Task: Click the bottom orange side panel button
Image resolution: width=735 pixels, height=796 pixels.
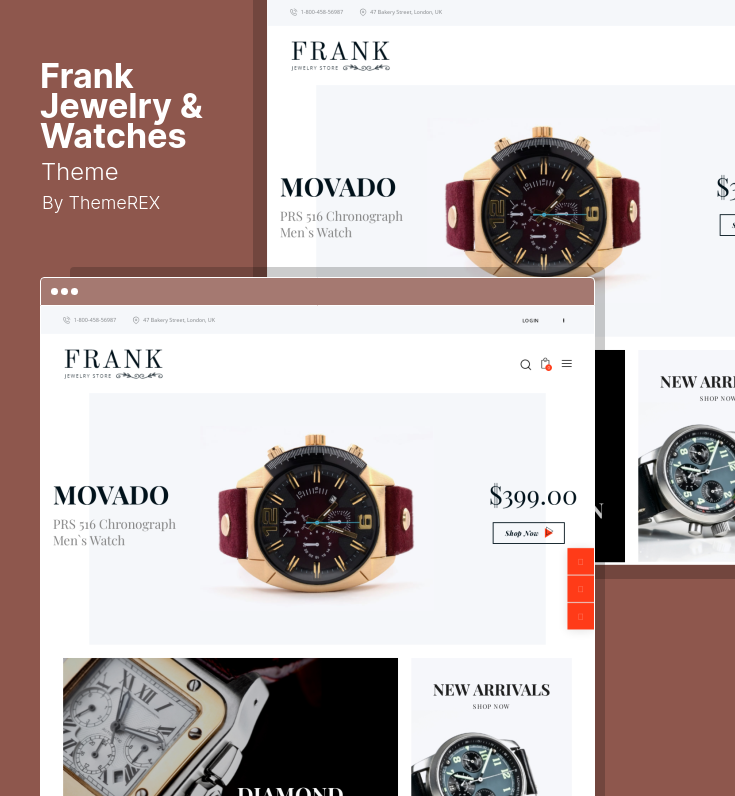Action: coord(580,616)
